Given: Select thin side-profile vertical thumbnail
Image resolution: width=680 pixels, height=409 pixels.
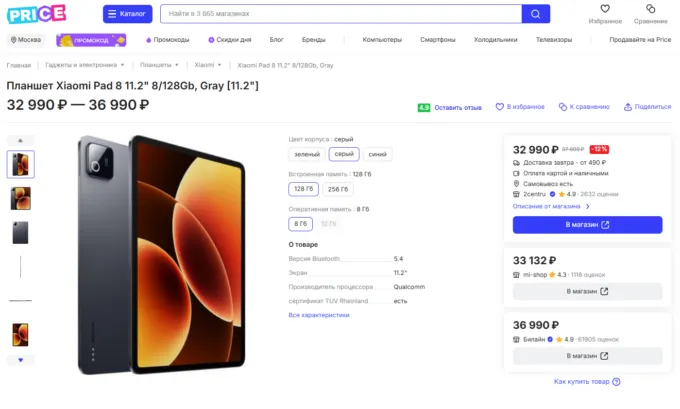Looking at the screenshot, I should point(20,267).
